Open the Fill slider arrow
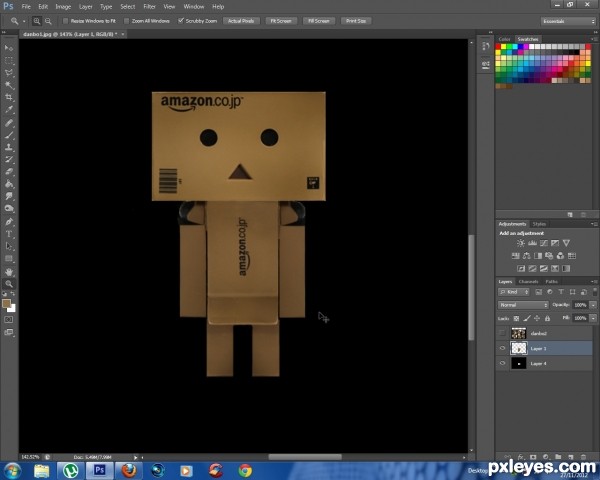 click(x=593, y=318)
